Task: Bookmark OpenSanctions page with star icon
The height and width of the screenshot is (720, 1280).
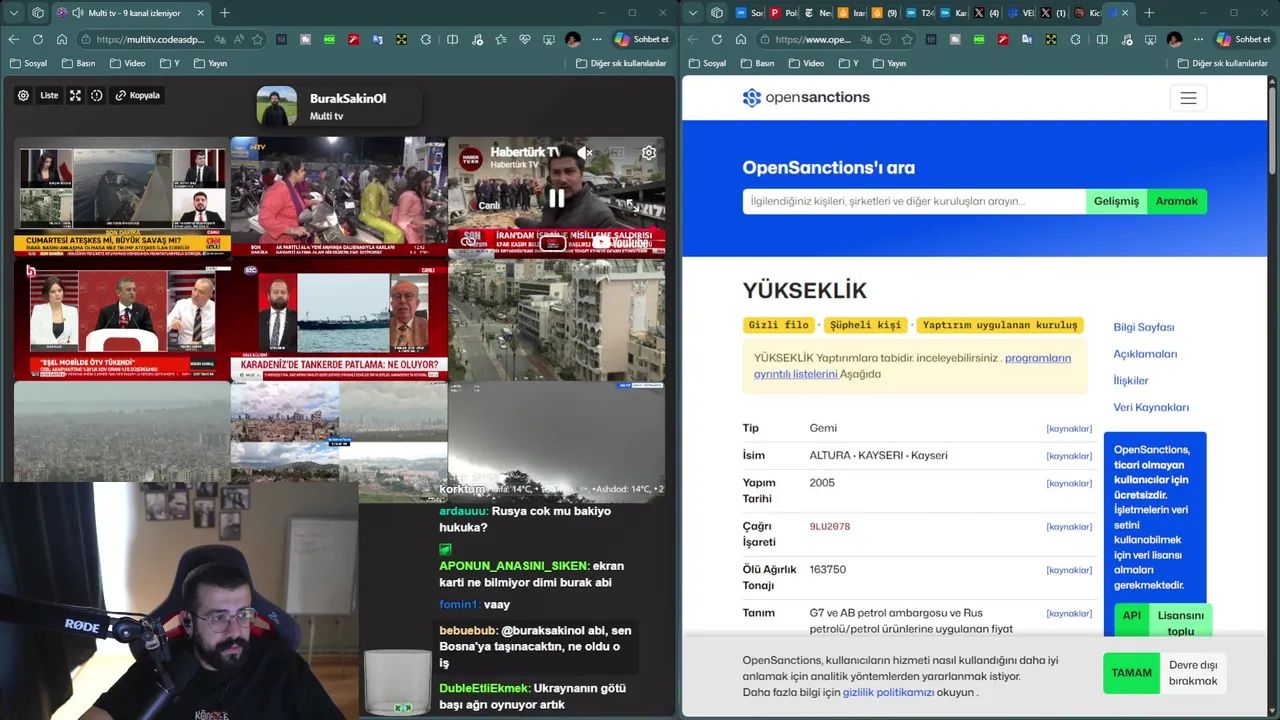Action: 907,39
